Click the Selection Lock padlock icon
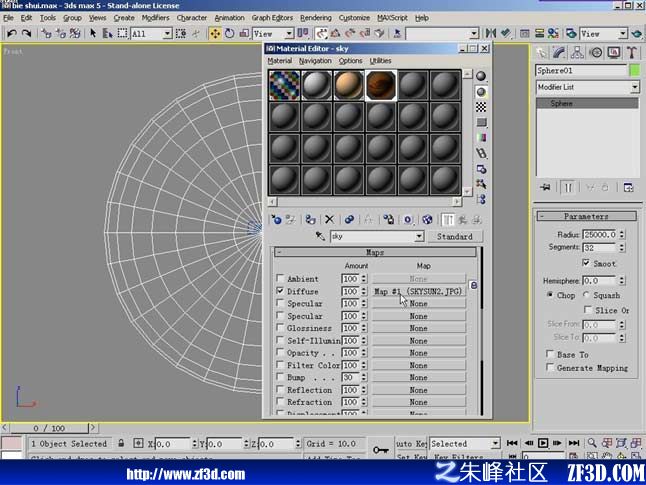The width and height of the screenshot is (646, 485). click(121, 443)
